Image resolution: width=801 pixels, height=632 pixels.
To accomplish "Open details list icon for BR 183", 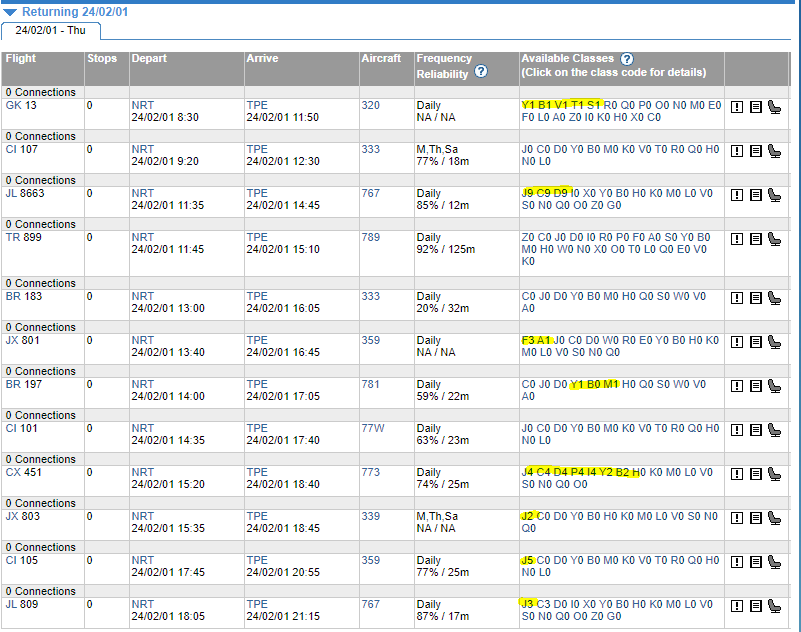I will coord(756,298).
